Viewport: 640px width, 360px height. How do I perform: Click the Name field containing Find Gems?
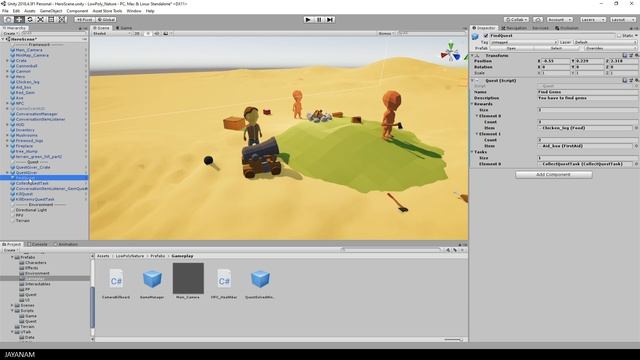587,92
